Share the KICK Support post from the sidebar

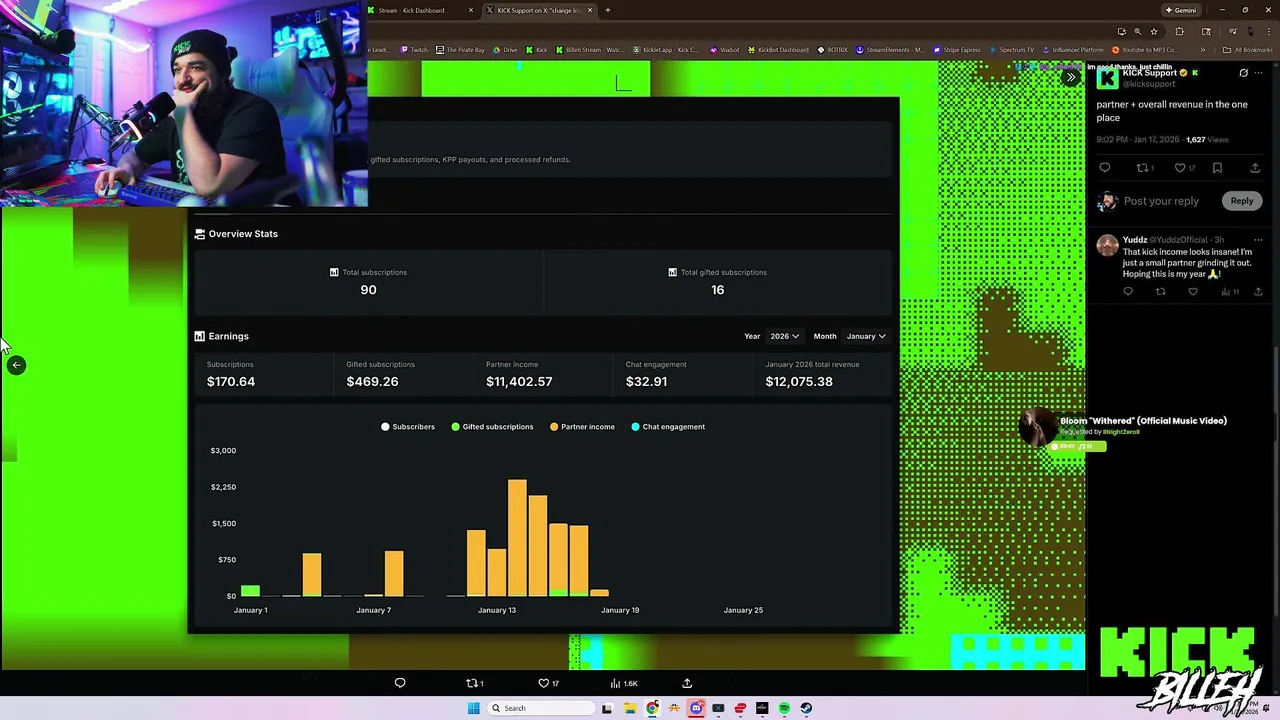click(1255, 168)
